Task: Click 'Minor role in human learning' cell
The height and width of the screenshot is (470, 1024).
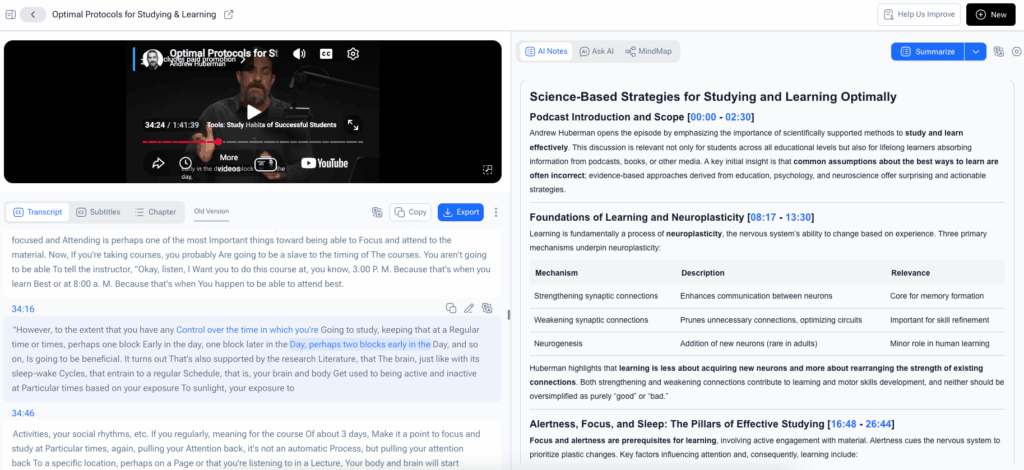Action: click(939, 343)
